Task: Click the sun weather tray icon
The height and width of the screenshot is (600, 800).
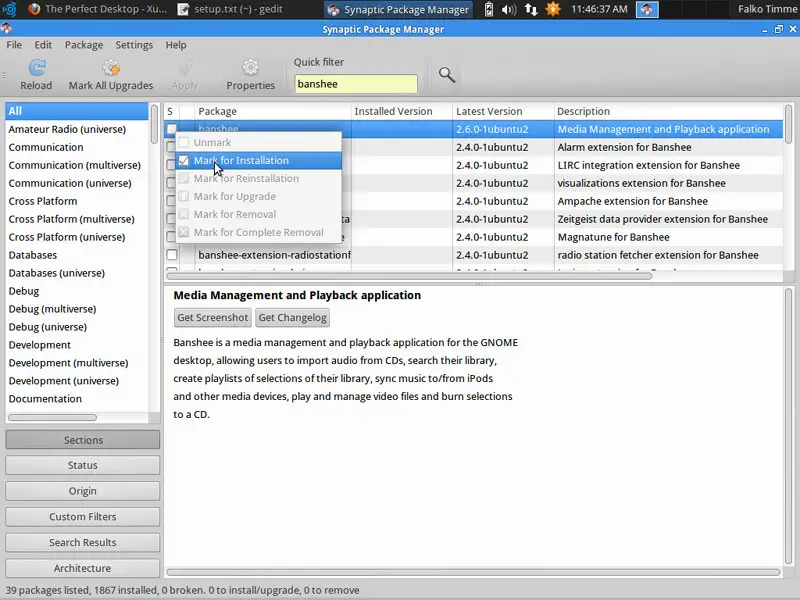Action: coord(553,9)
